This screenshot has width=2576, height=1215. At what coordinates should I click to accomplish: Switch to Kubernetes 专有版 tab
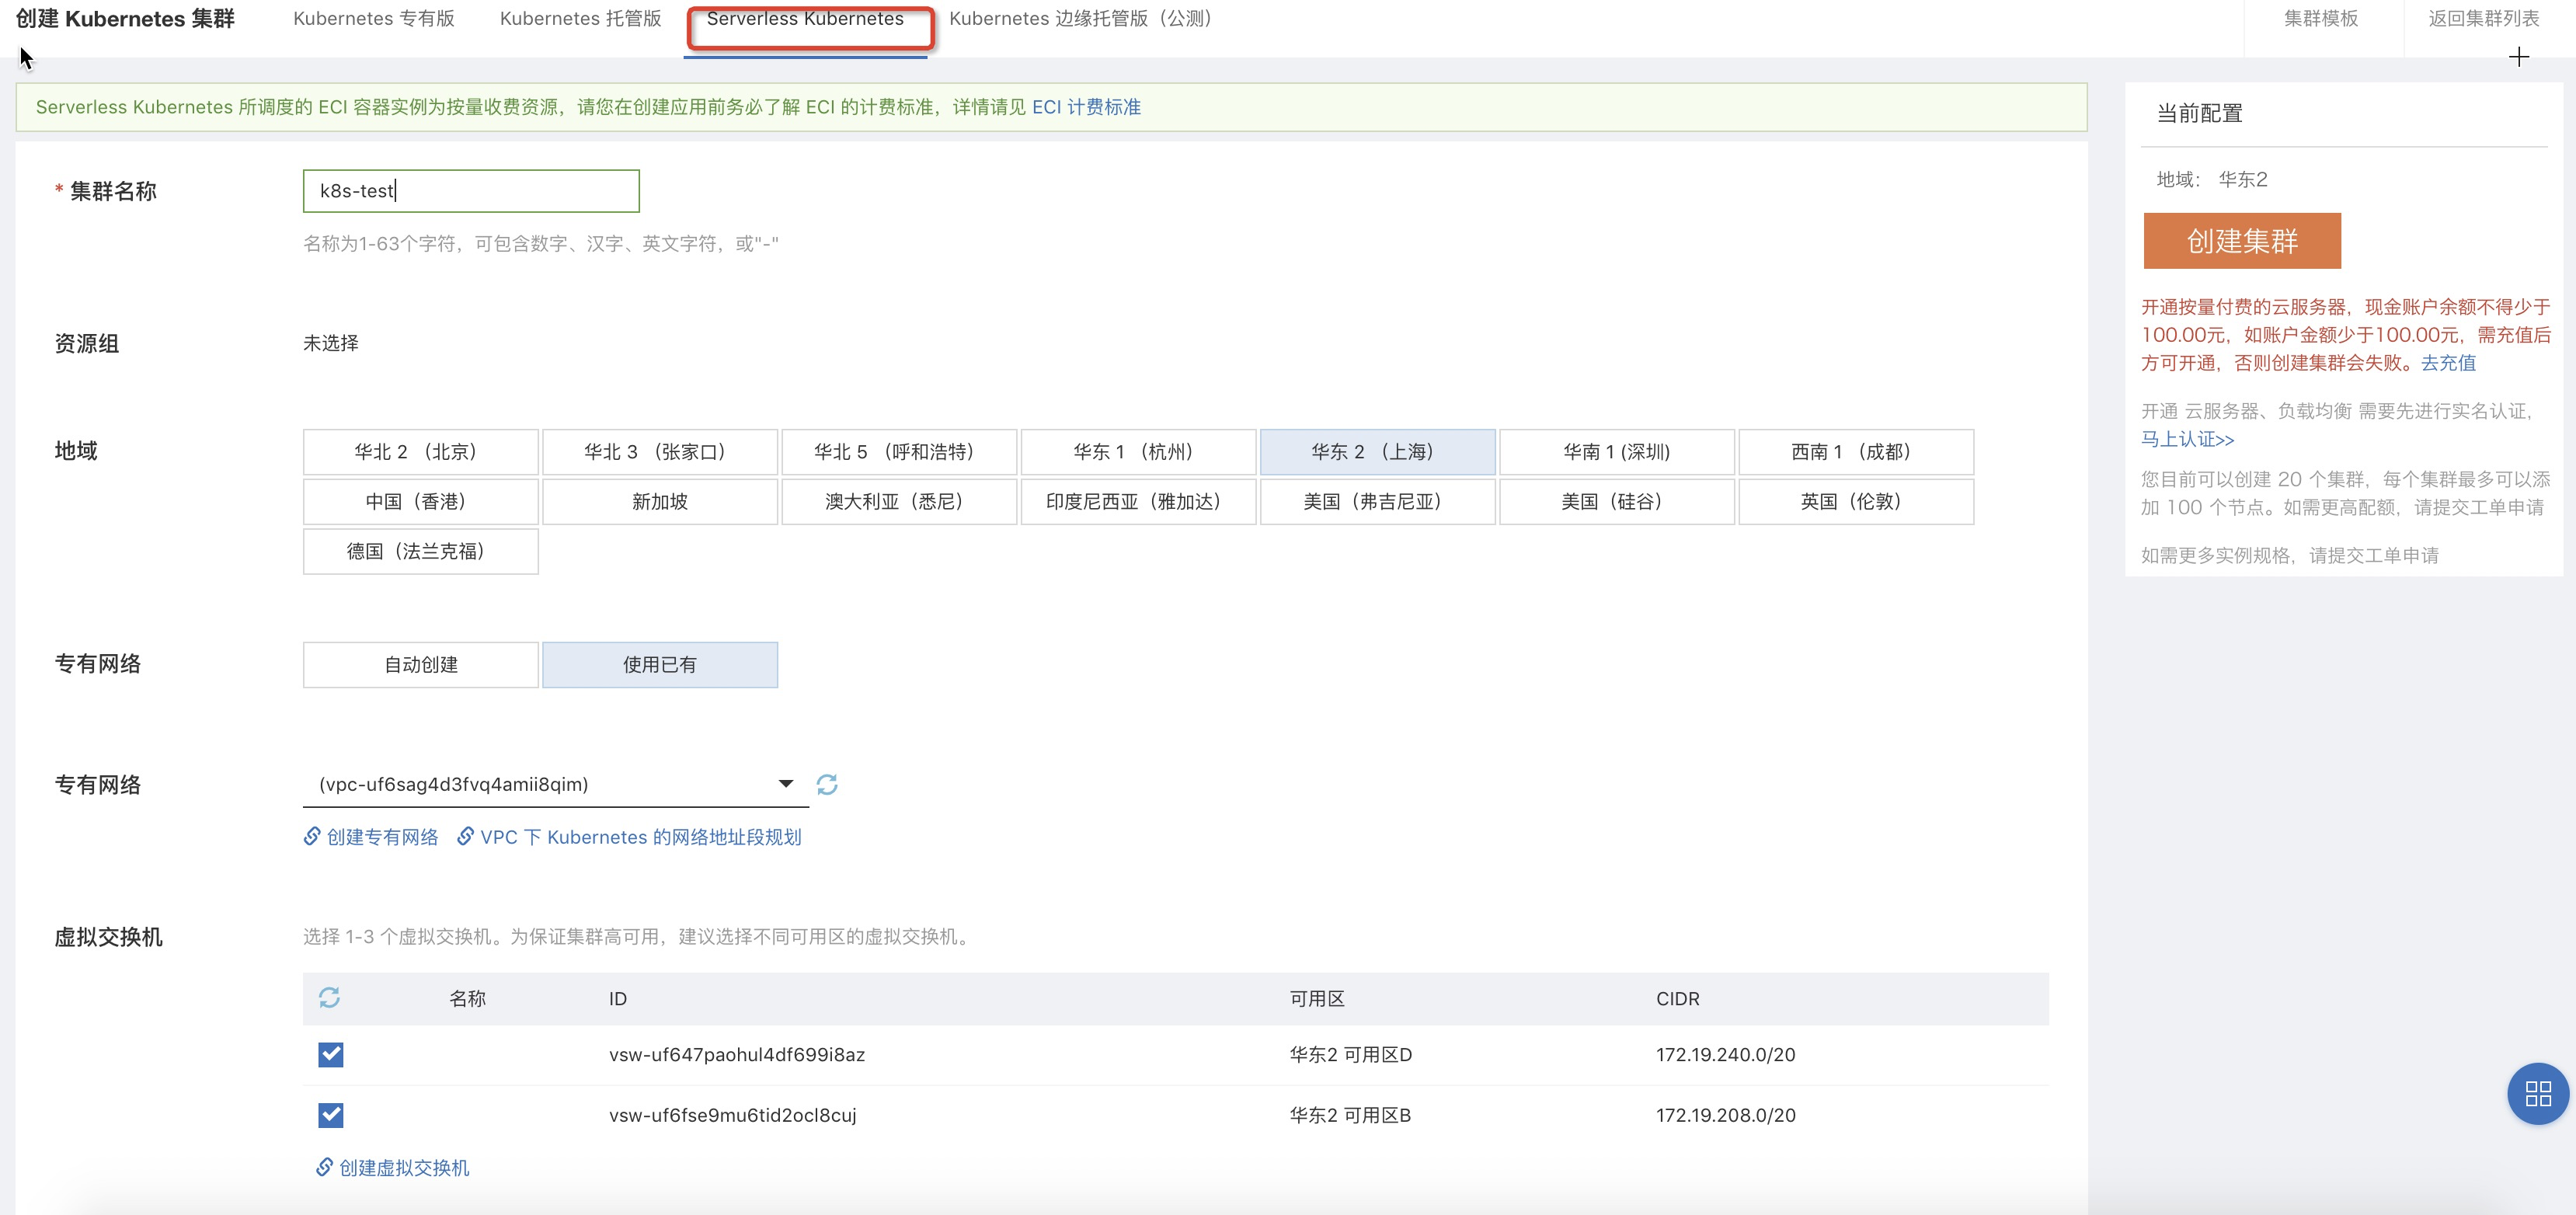[x=374, y=18]
